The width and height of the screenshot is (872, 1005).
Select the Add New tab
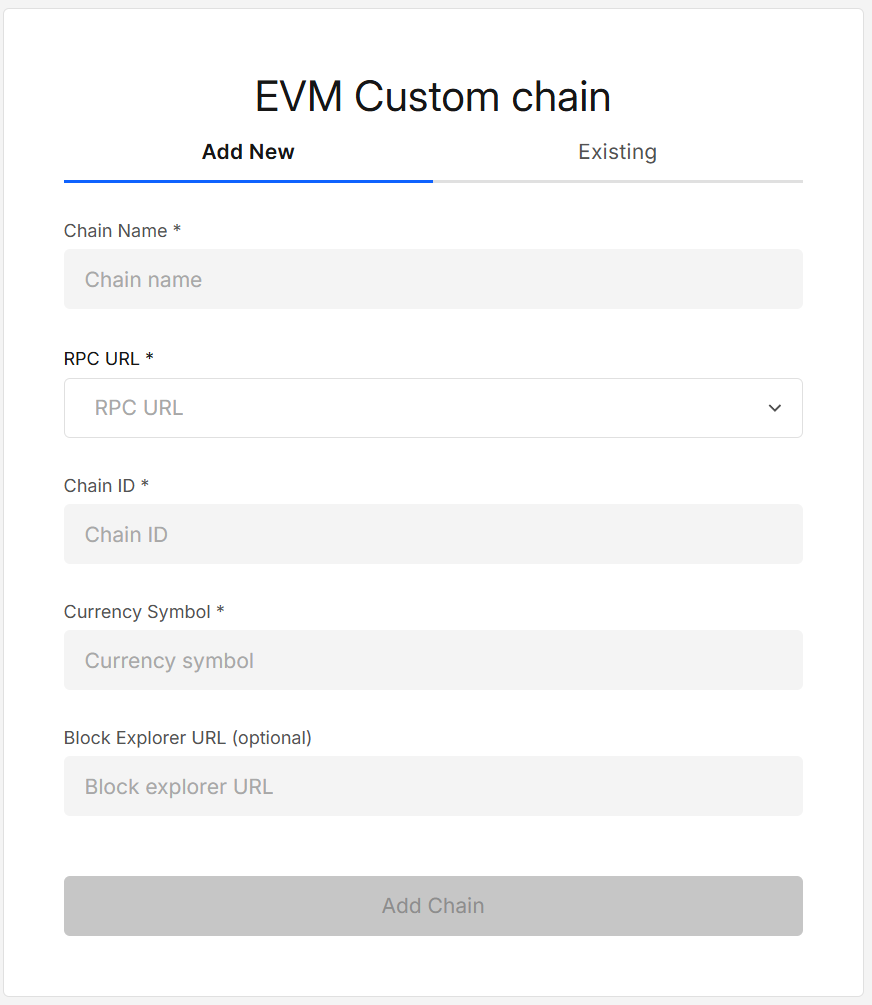click(x=248, y=153)
